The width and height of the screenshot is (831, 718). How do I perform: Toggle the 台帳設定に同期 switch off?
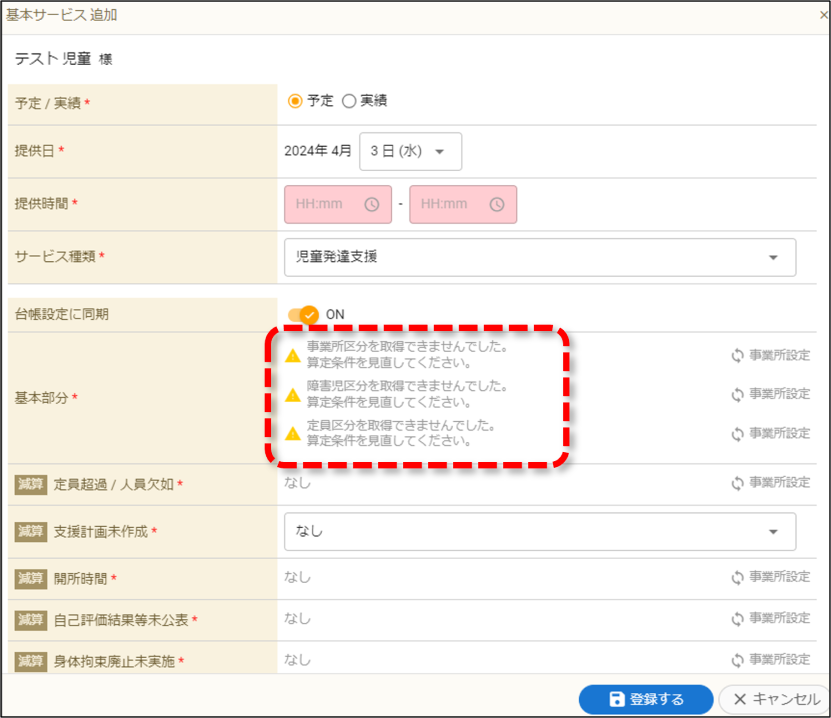click(x=304, y=315)
